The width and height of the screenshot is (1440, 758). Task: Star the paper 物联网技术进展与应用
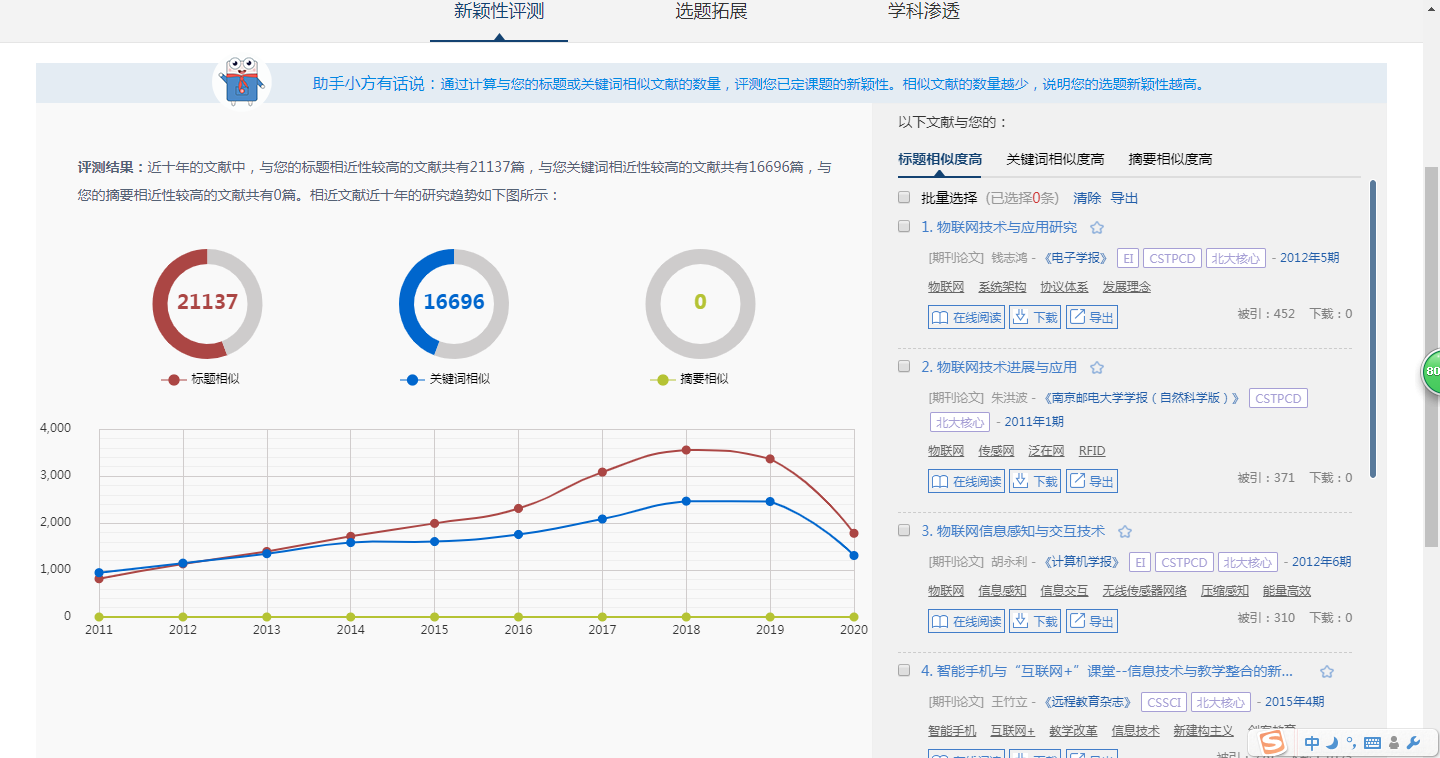1096,368
